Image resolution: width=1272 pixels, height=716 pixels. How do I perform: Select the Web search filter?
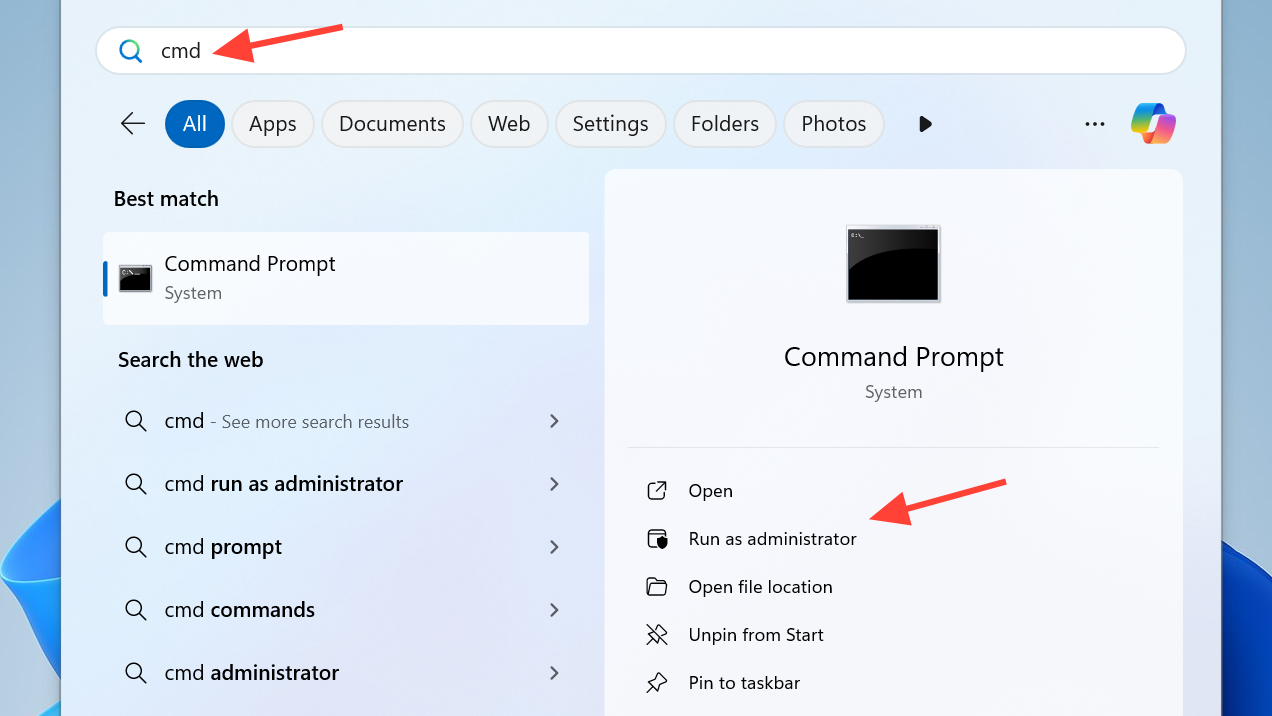click(509, 123)
